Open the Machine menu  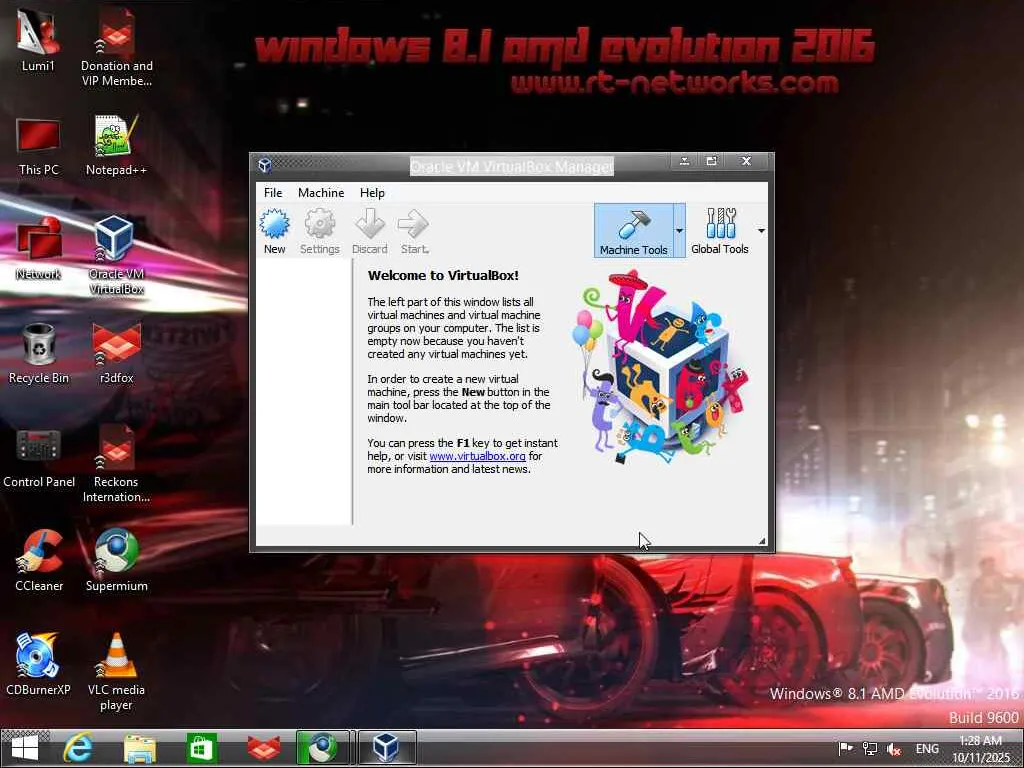coord(321,193)
